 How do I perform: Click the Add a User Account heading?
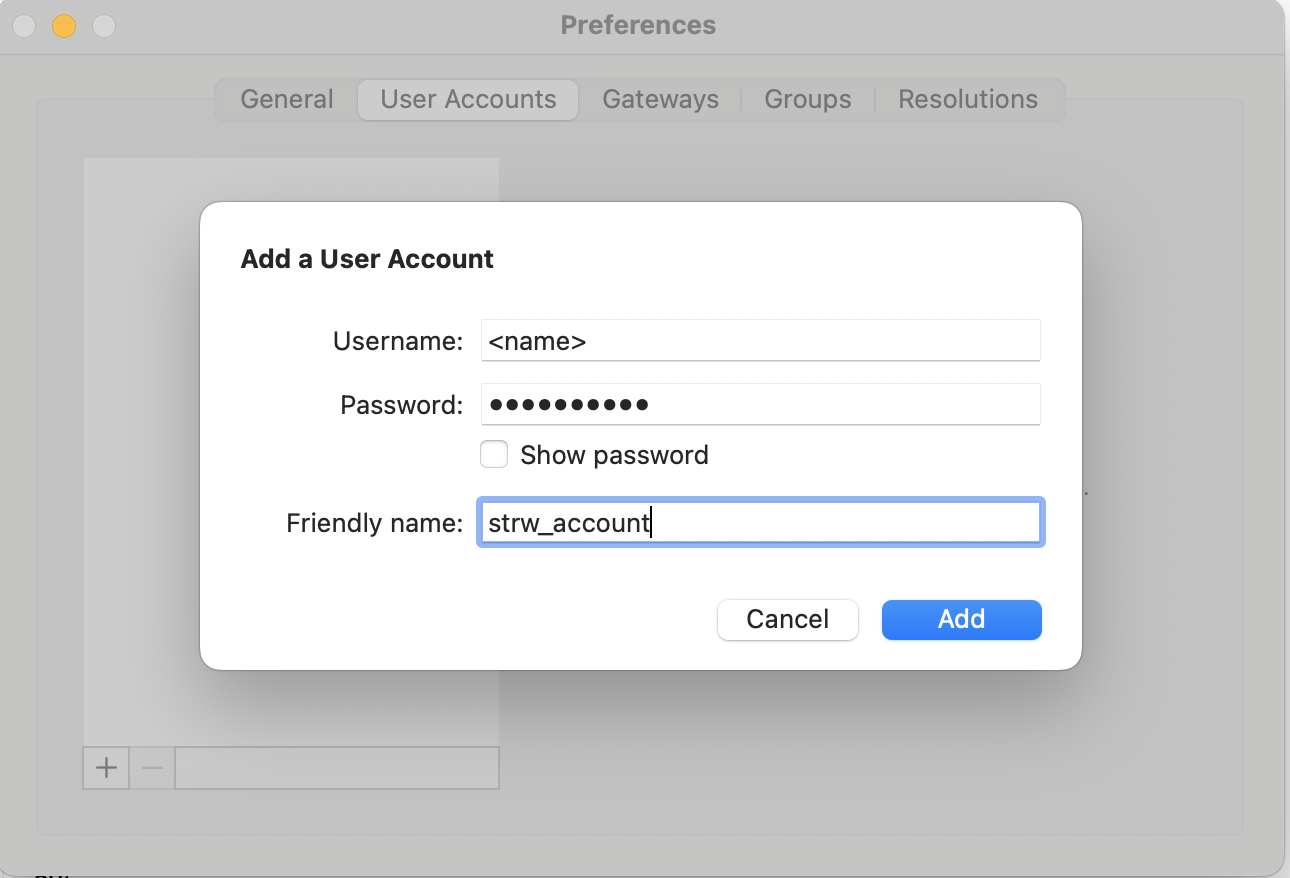pyautogui.click(x=367, y=259)
